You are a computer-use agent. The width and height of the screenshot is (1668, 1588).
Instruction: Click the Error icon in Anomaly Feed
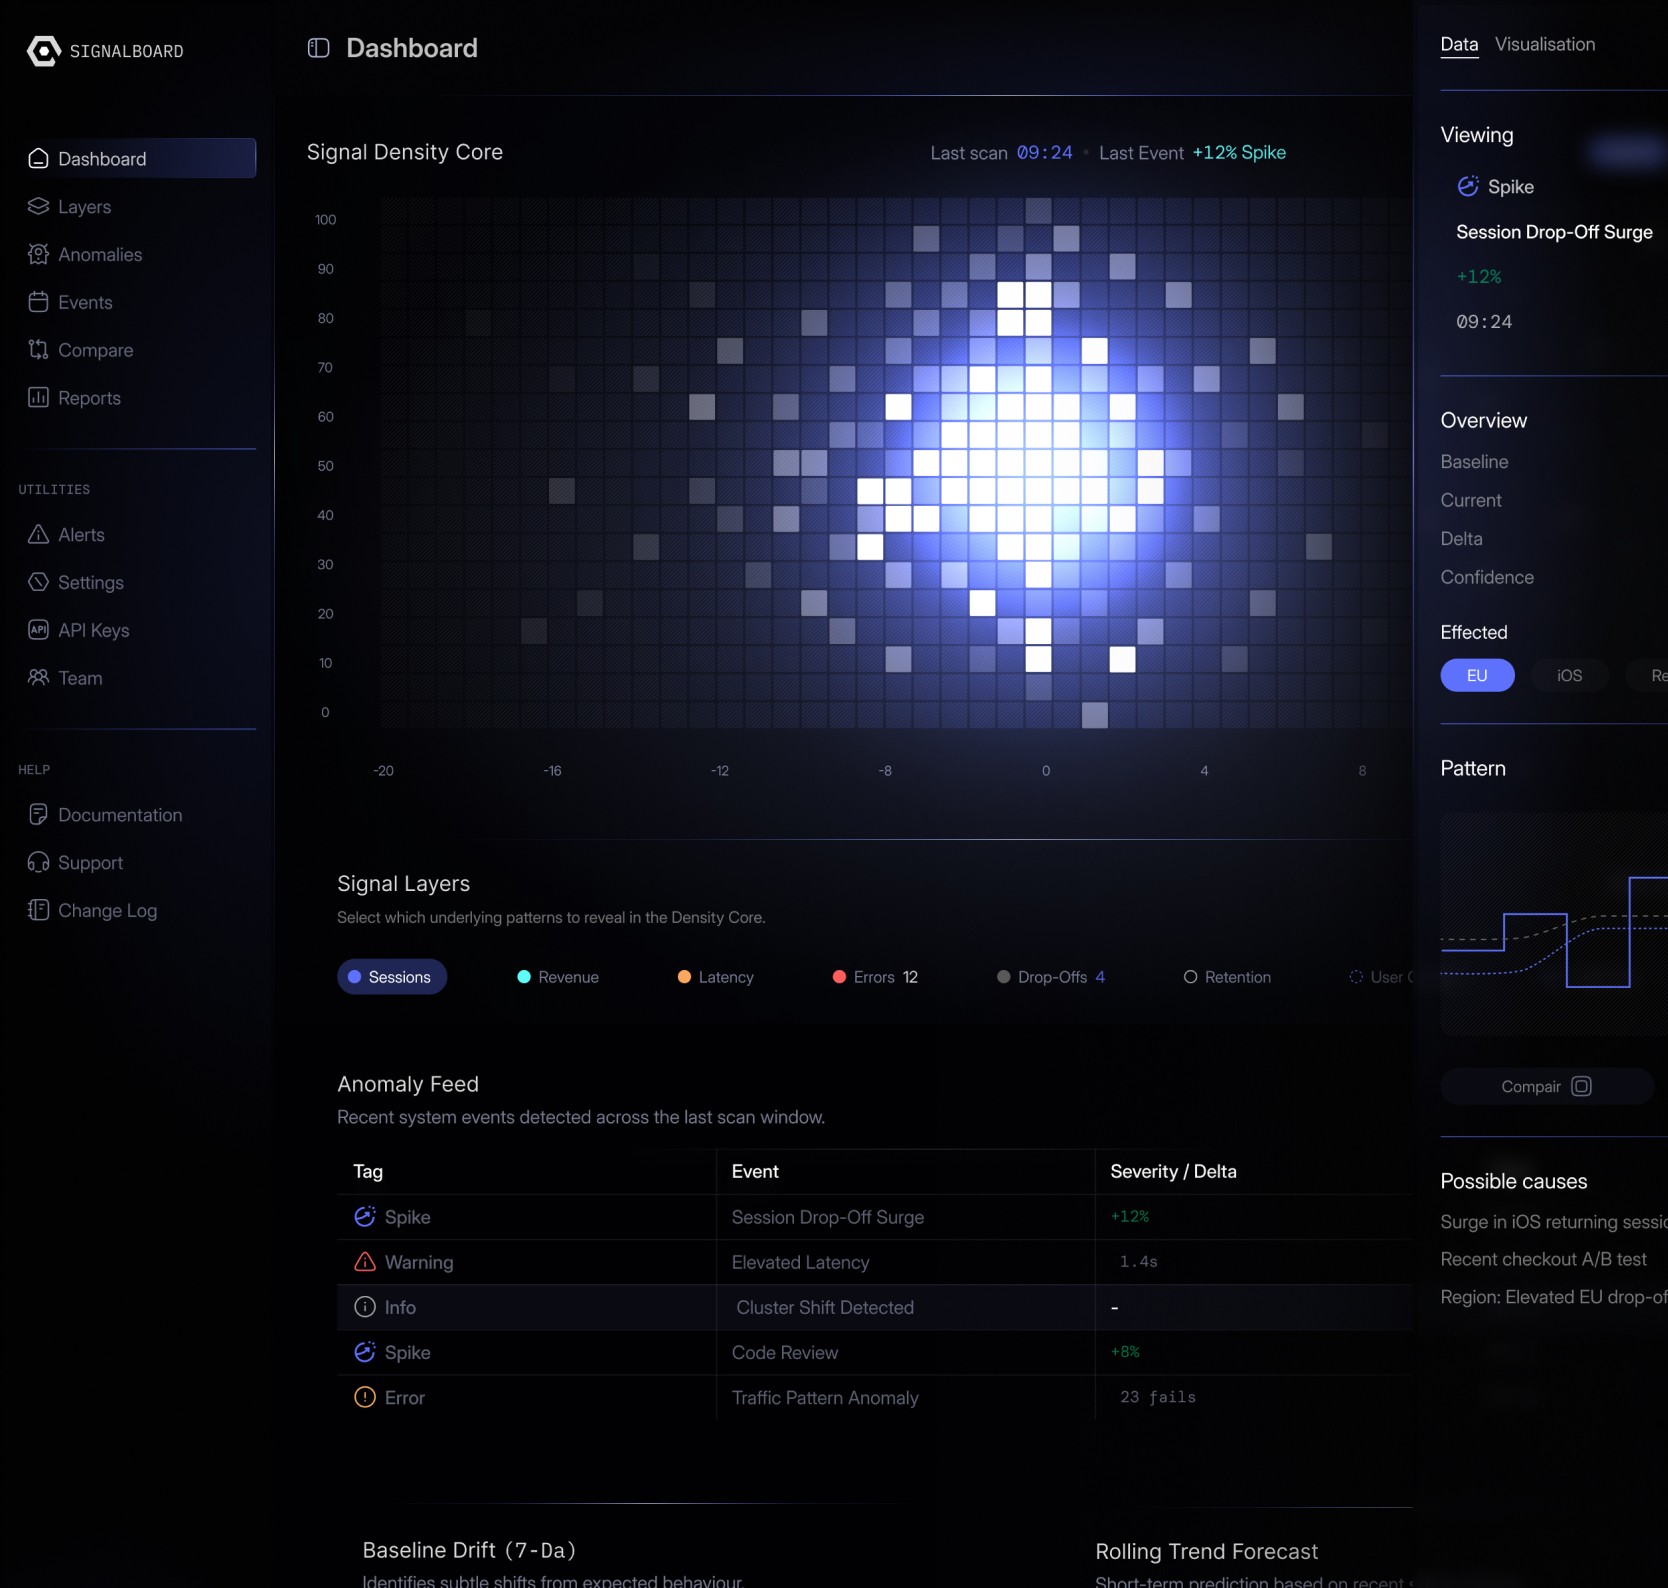[365, 1398]
